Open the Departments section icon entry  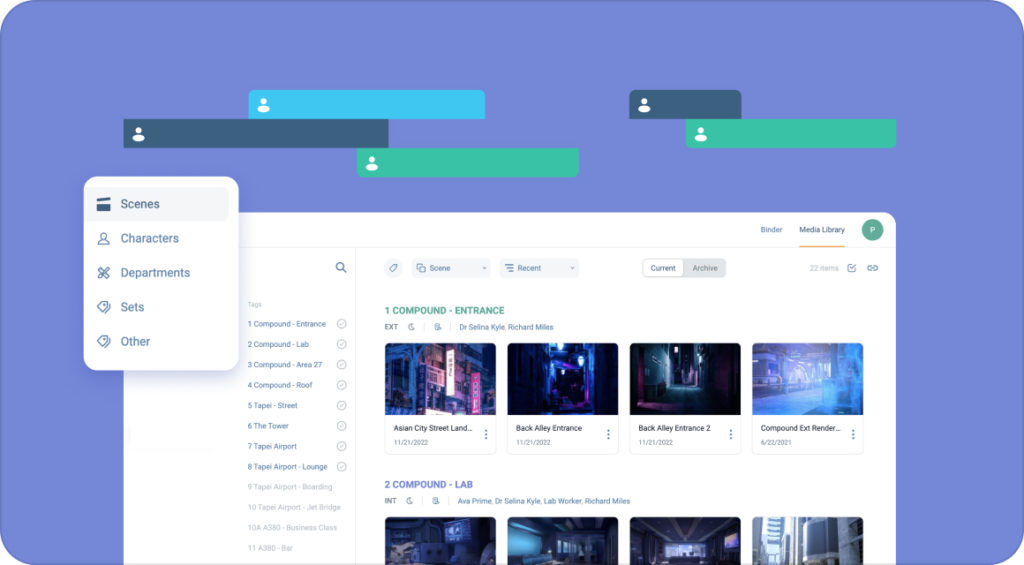(x=103, y=272)
